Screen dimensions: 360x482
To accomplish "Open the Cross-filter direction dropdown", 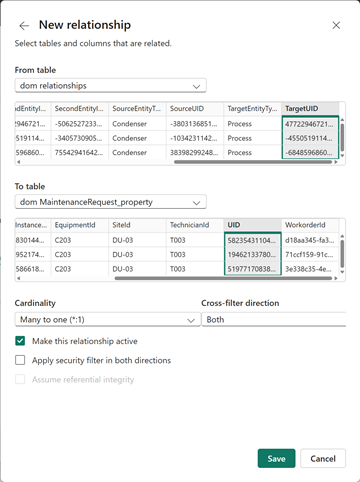I will [x=274, y=319].
